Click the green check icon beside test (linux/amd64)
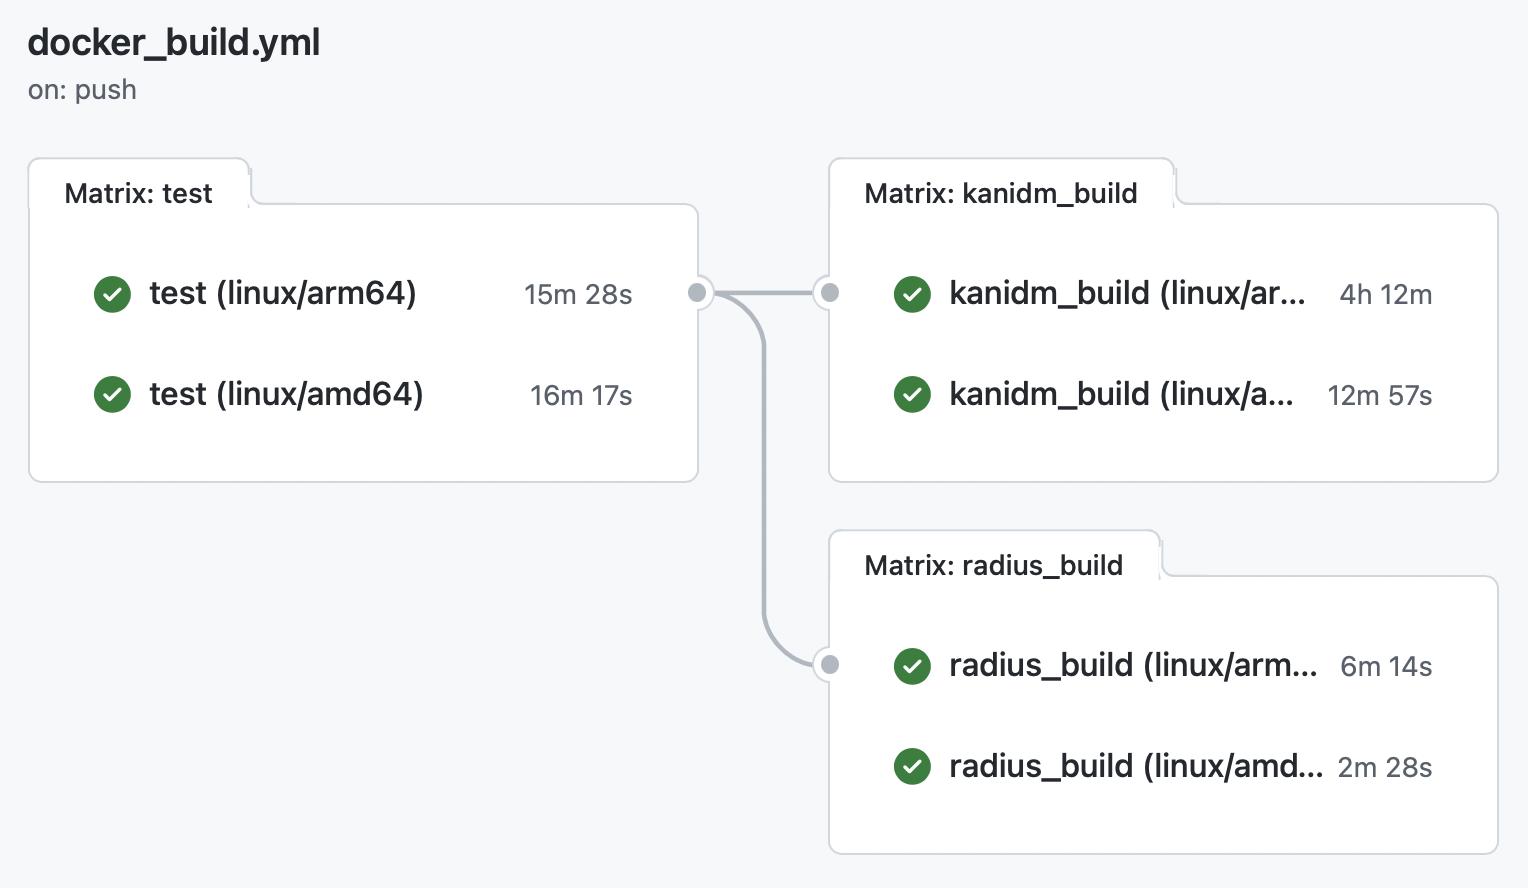 [112, 395]
